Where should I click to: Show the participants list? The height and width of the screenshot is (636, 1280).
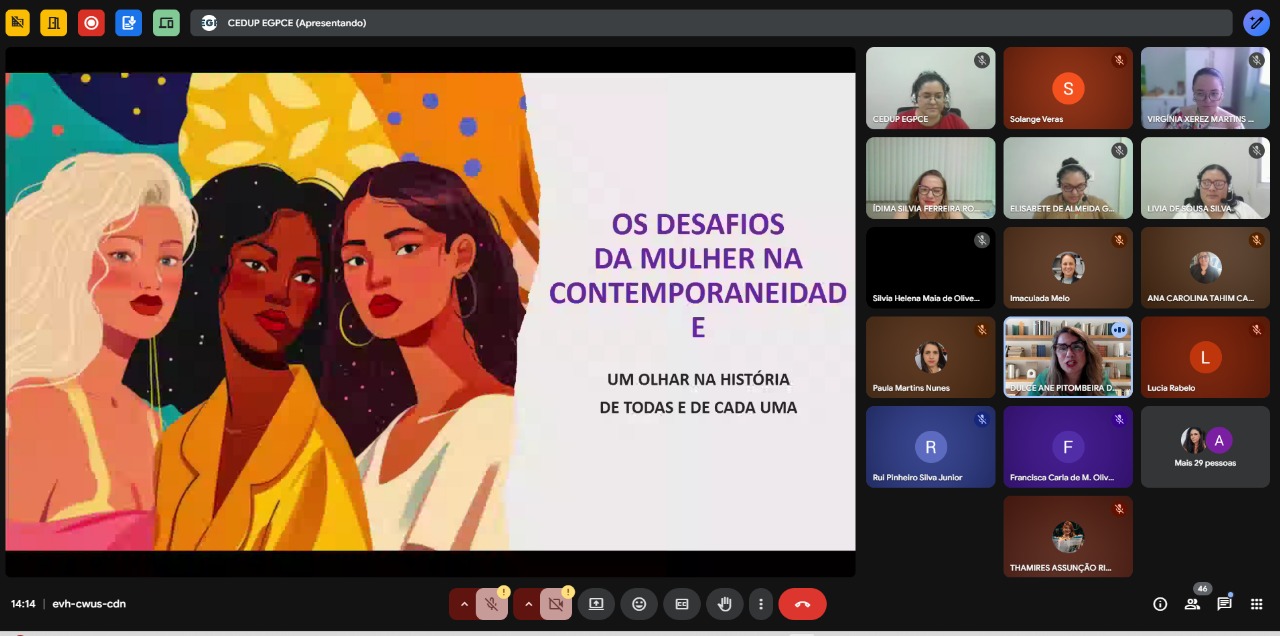coord(1192,604)
